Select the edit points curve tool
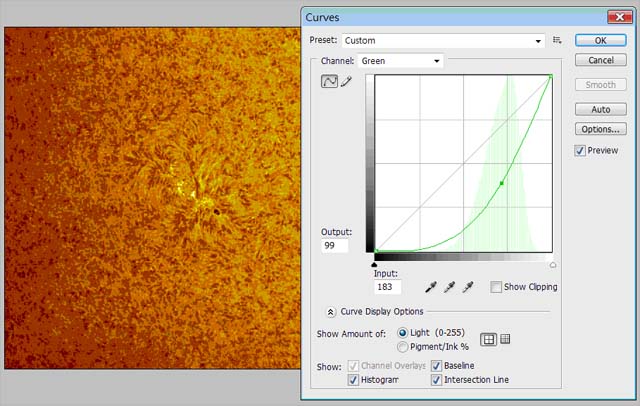This screenshot has width=640, height=406. click(328, 82)
